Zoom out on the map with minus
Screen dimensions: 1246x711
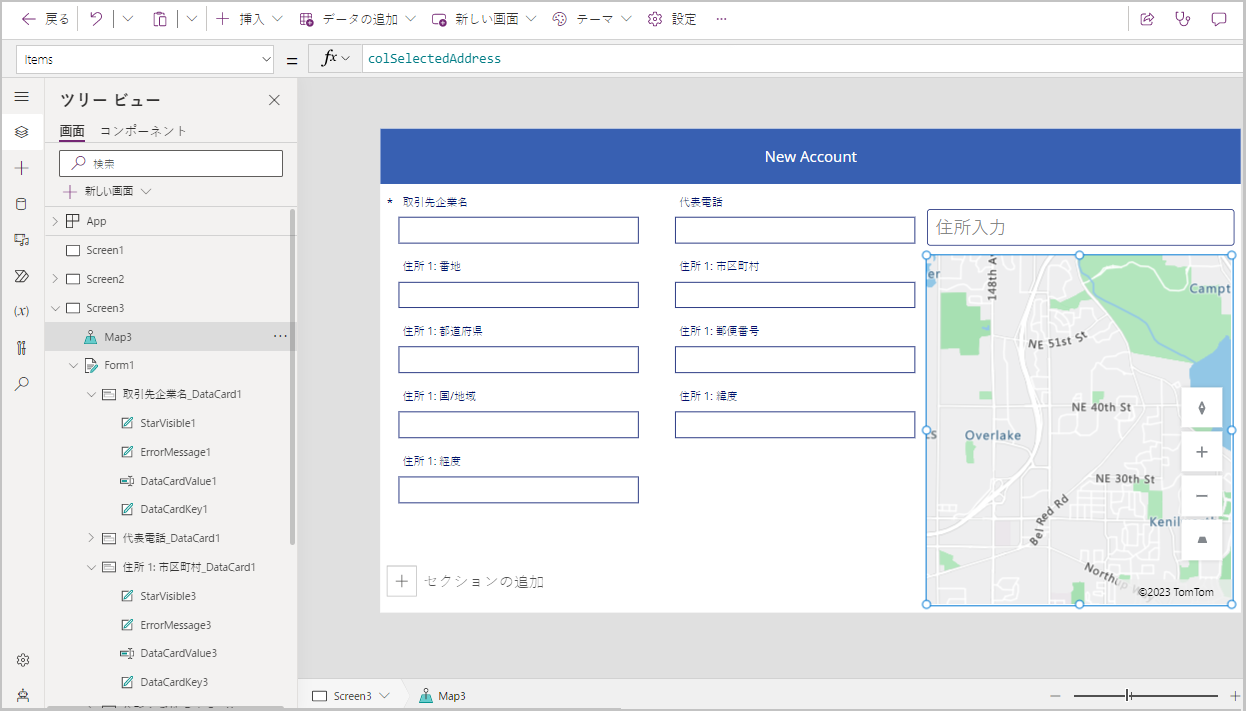[x=1202, y=496]
